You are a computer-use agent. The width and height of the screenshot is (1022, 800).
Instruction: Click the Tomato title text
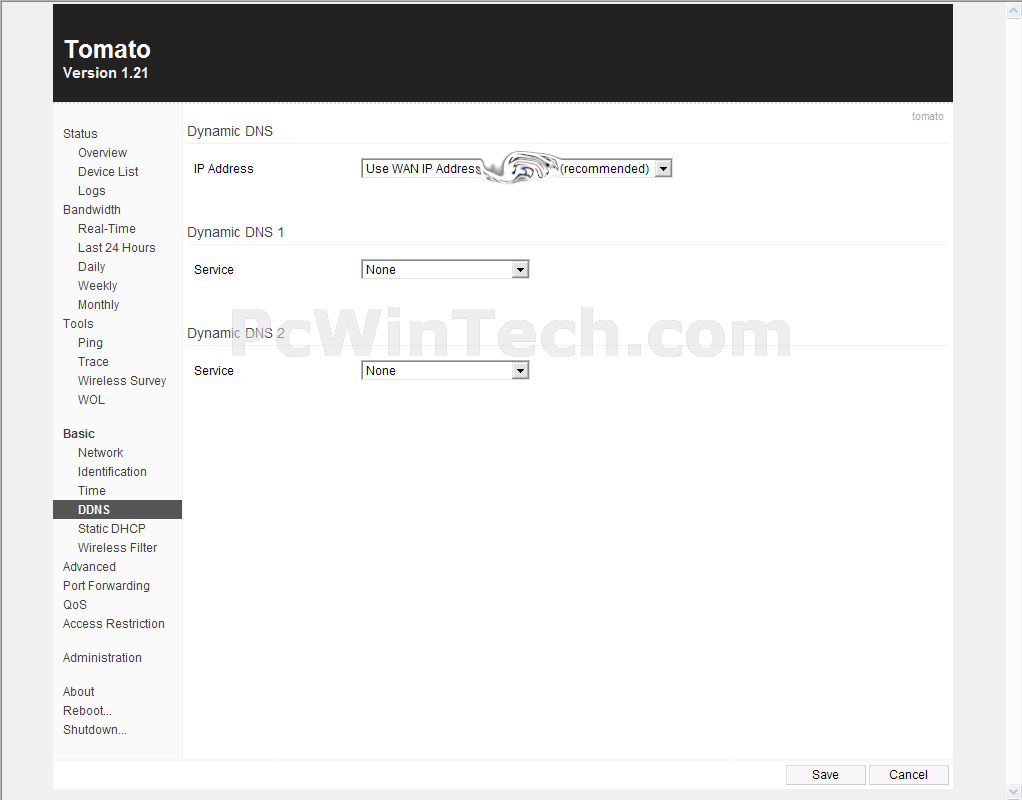click(108, 50)
